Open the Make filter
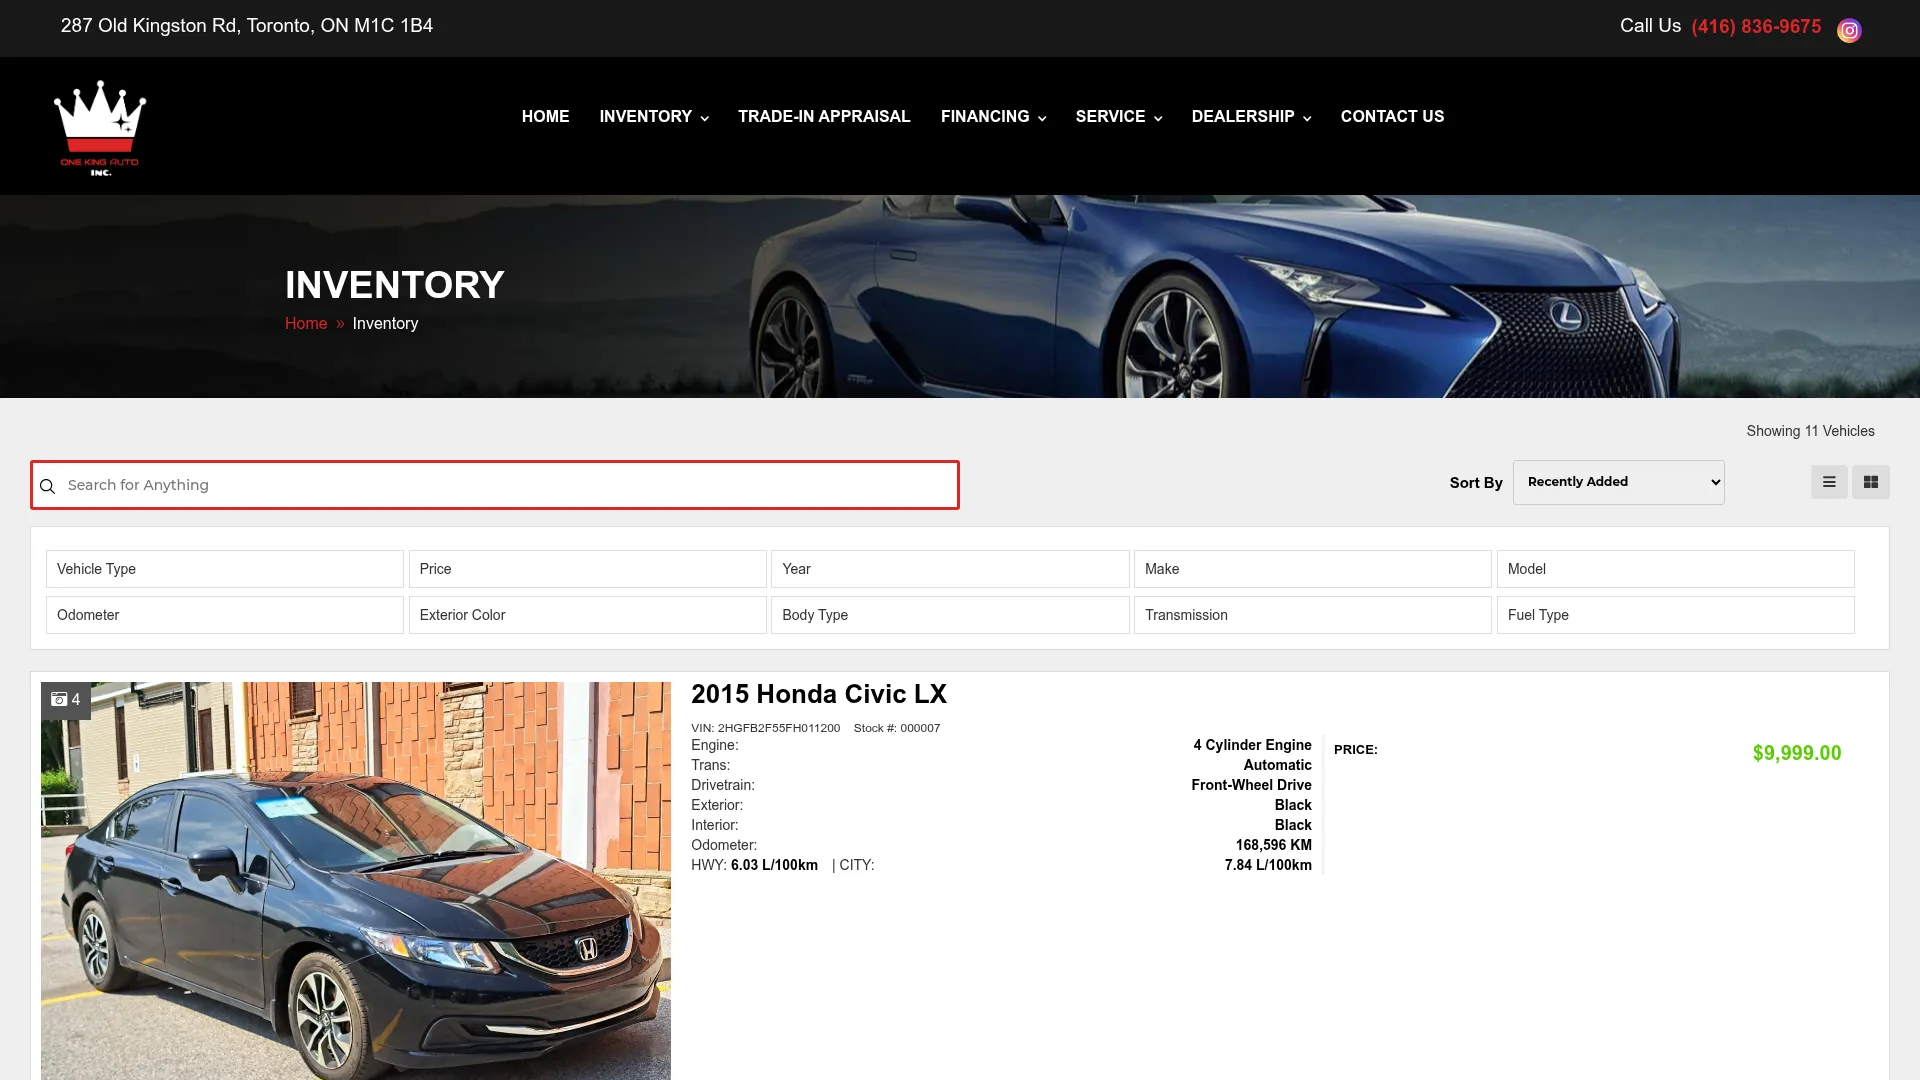 tap(1313, 569)
